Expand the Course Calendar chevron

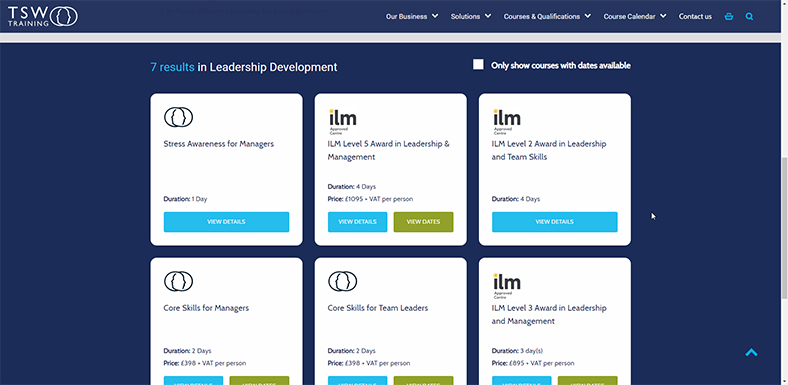point(663,16)
